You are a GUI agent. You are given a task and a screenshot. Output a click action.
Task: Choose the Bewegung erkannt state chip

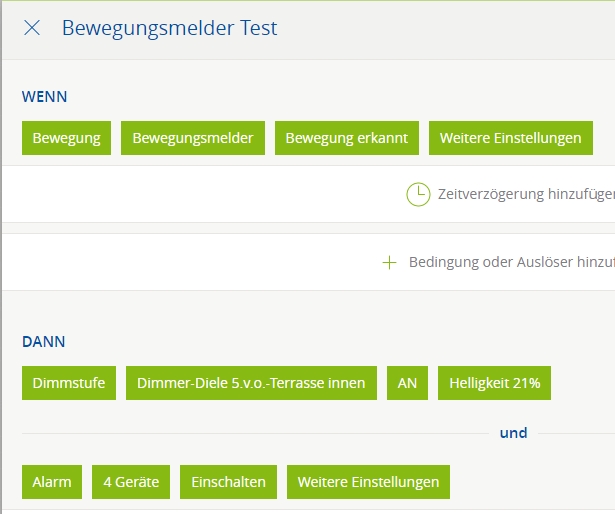pyautogui.click(x=347, y=138)
